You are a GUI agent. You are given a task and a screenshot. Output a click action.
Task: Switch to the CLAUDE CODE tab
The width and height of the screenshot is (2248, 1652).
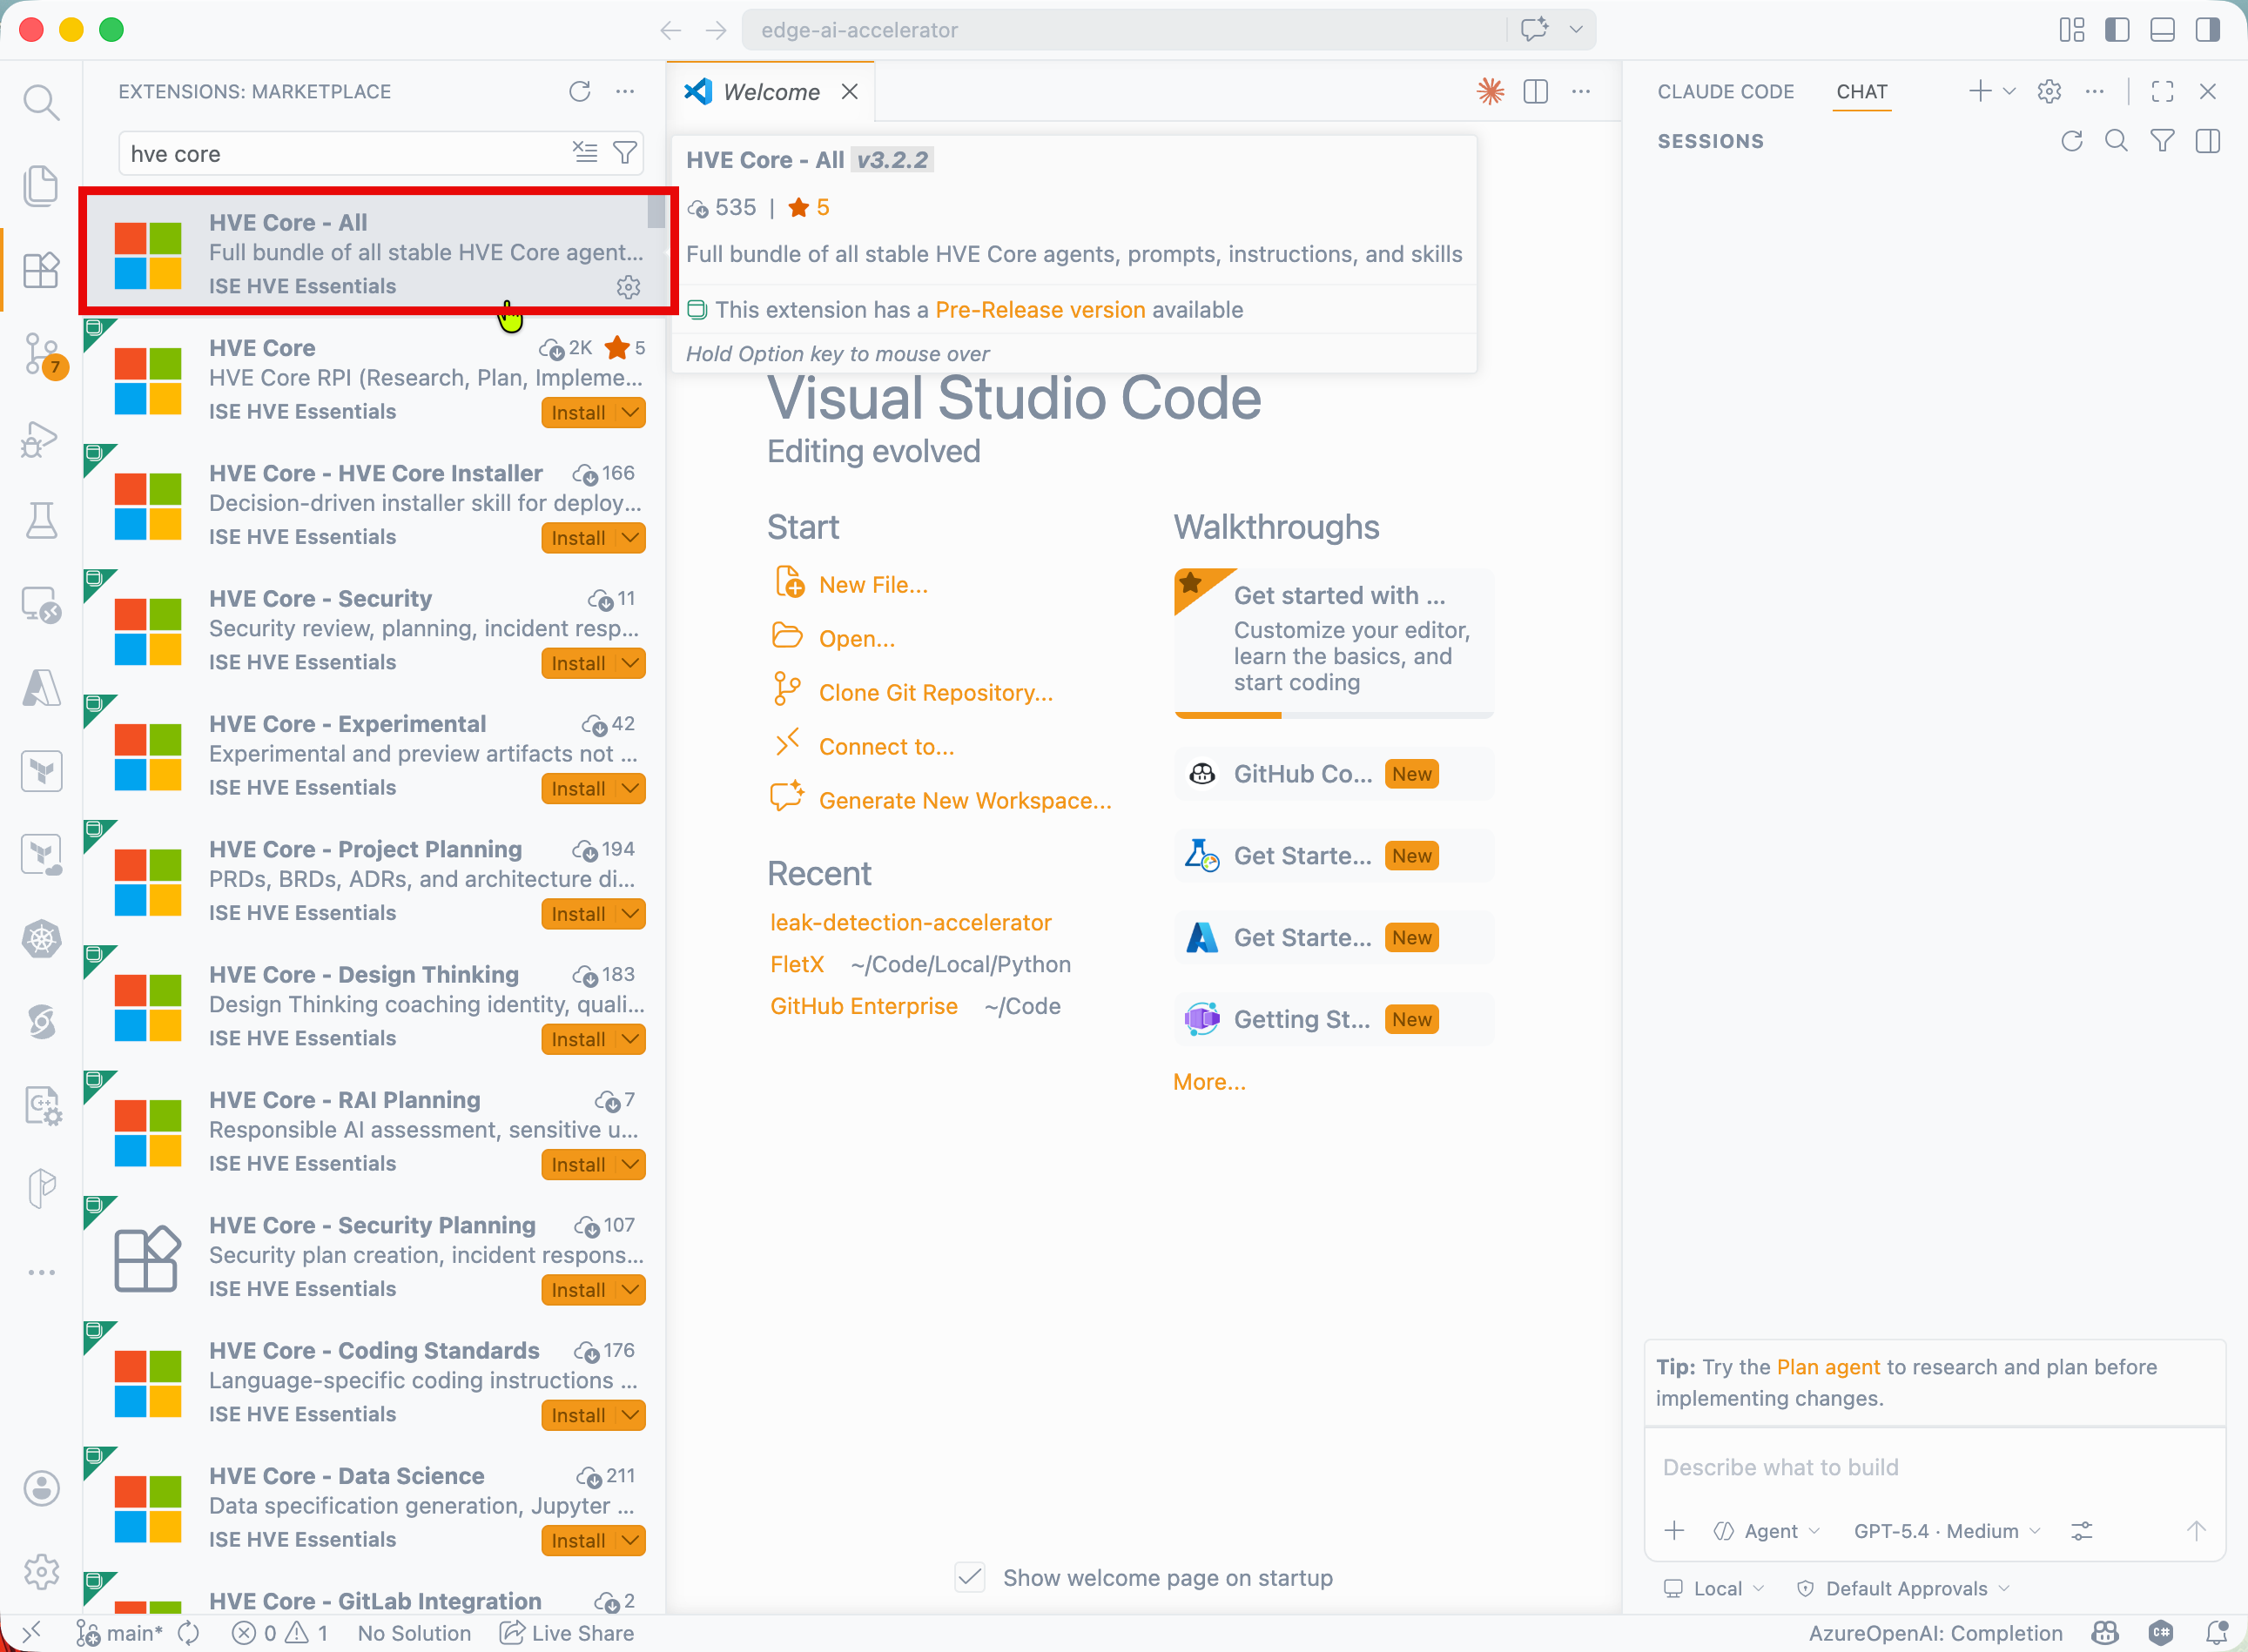click(x=1725, y=92)
